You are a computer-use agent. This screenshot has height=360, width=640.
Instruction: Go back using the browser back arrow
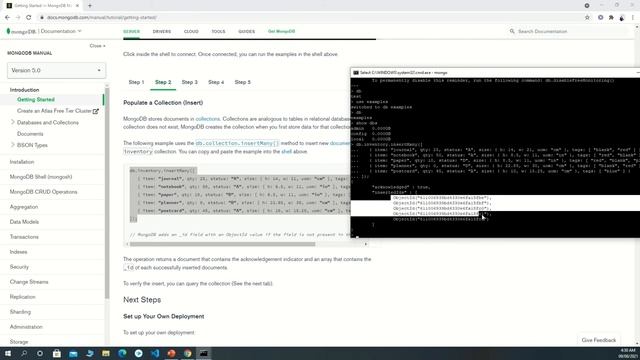[7, 18]
